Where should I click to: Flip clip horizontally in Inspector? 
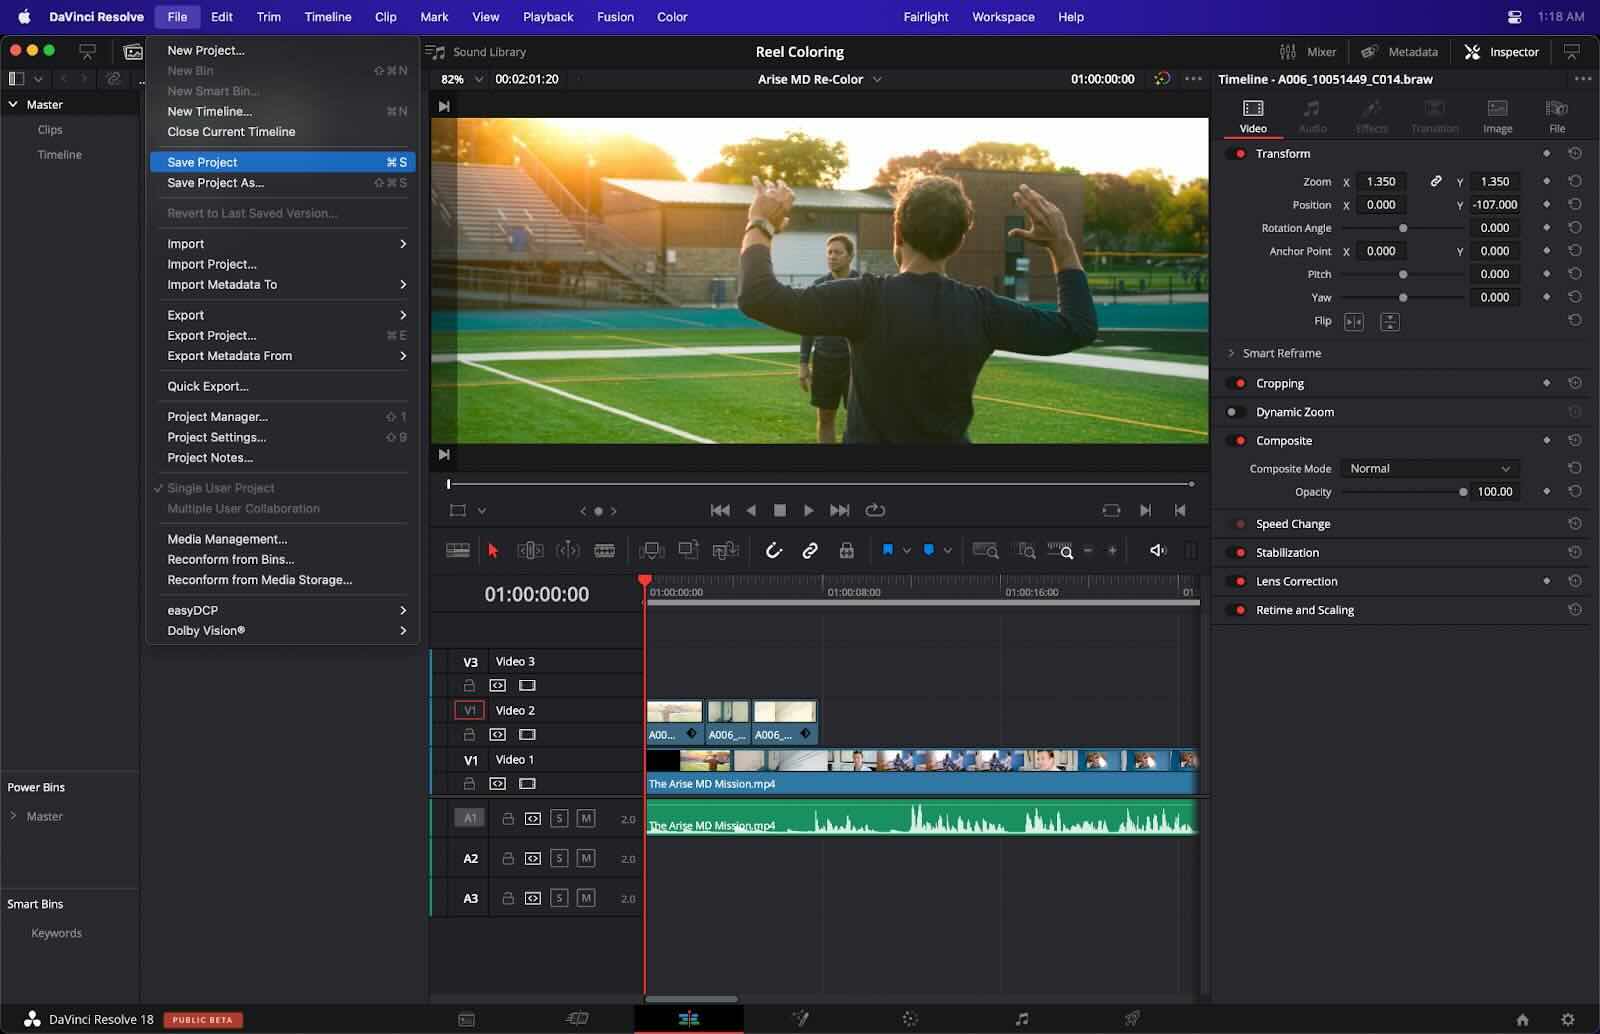pos(1354,321)
